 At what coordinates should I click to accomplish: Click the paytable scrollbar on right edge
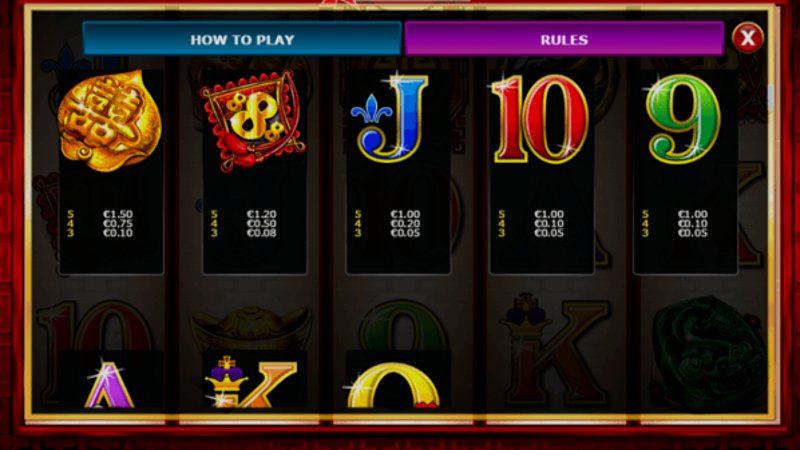coord(770,97)
